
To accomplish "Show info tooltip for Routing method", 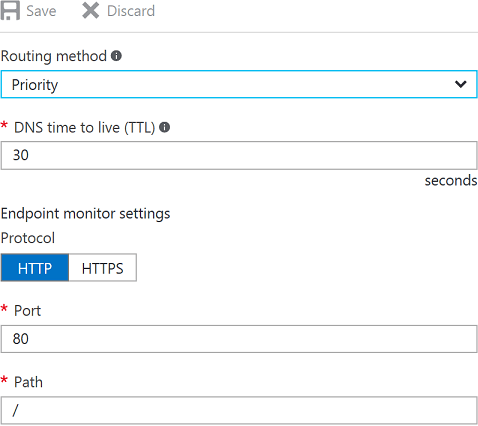I will pyautogui.click(x=116, y=55).
